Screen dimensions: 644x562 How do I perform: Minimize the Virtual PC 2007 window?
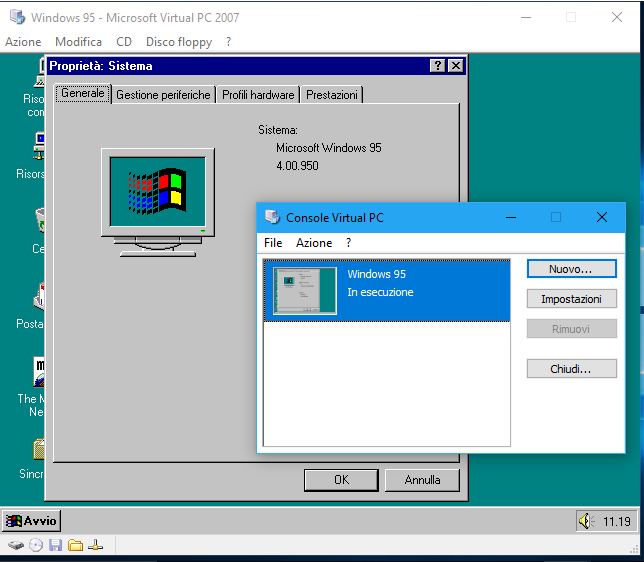[526, 17]
